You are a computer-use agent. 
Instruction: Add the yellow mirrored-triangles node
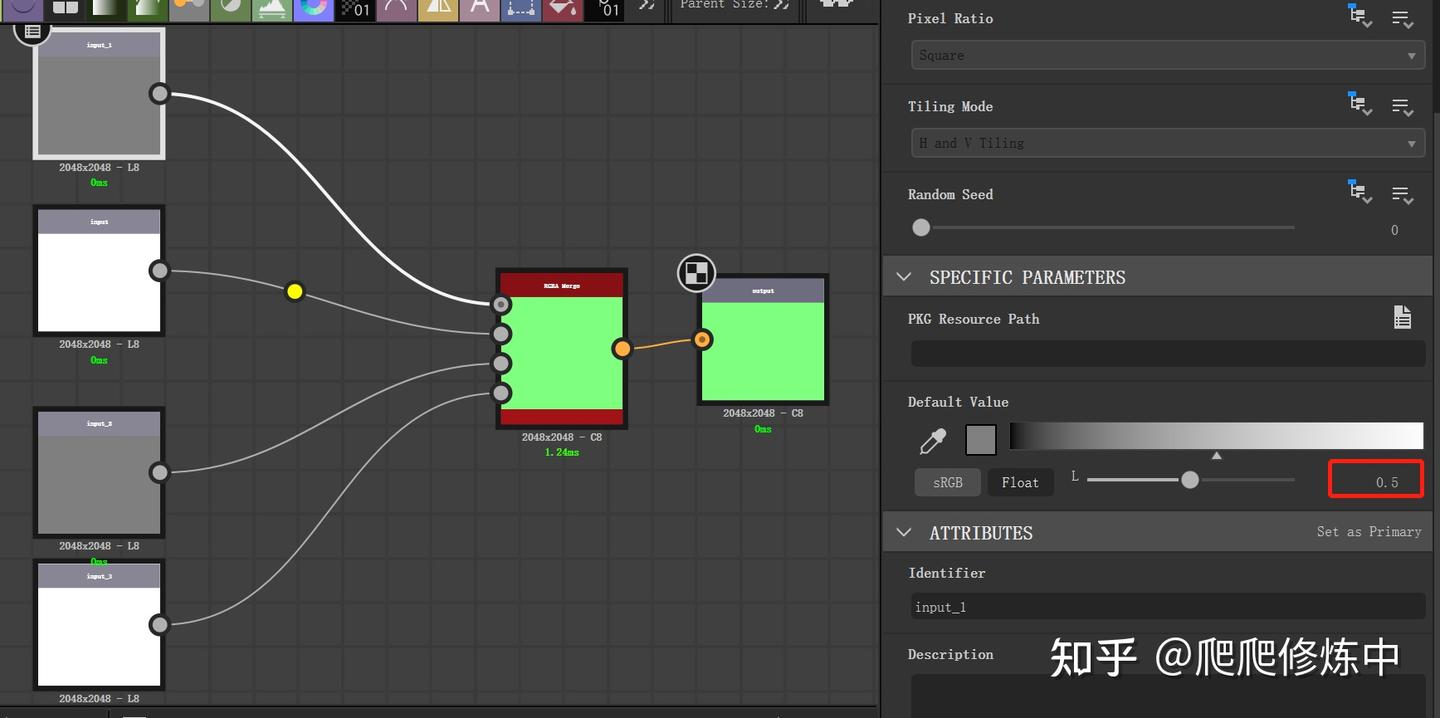coord(438,9)
